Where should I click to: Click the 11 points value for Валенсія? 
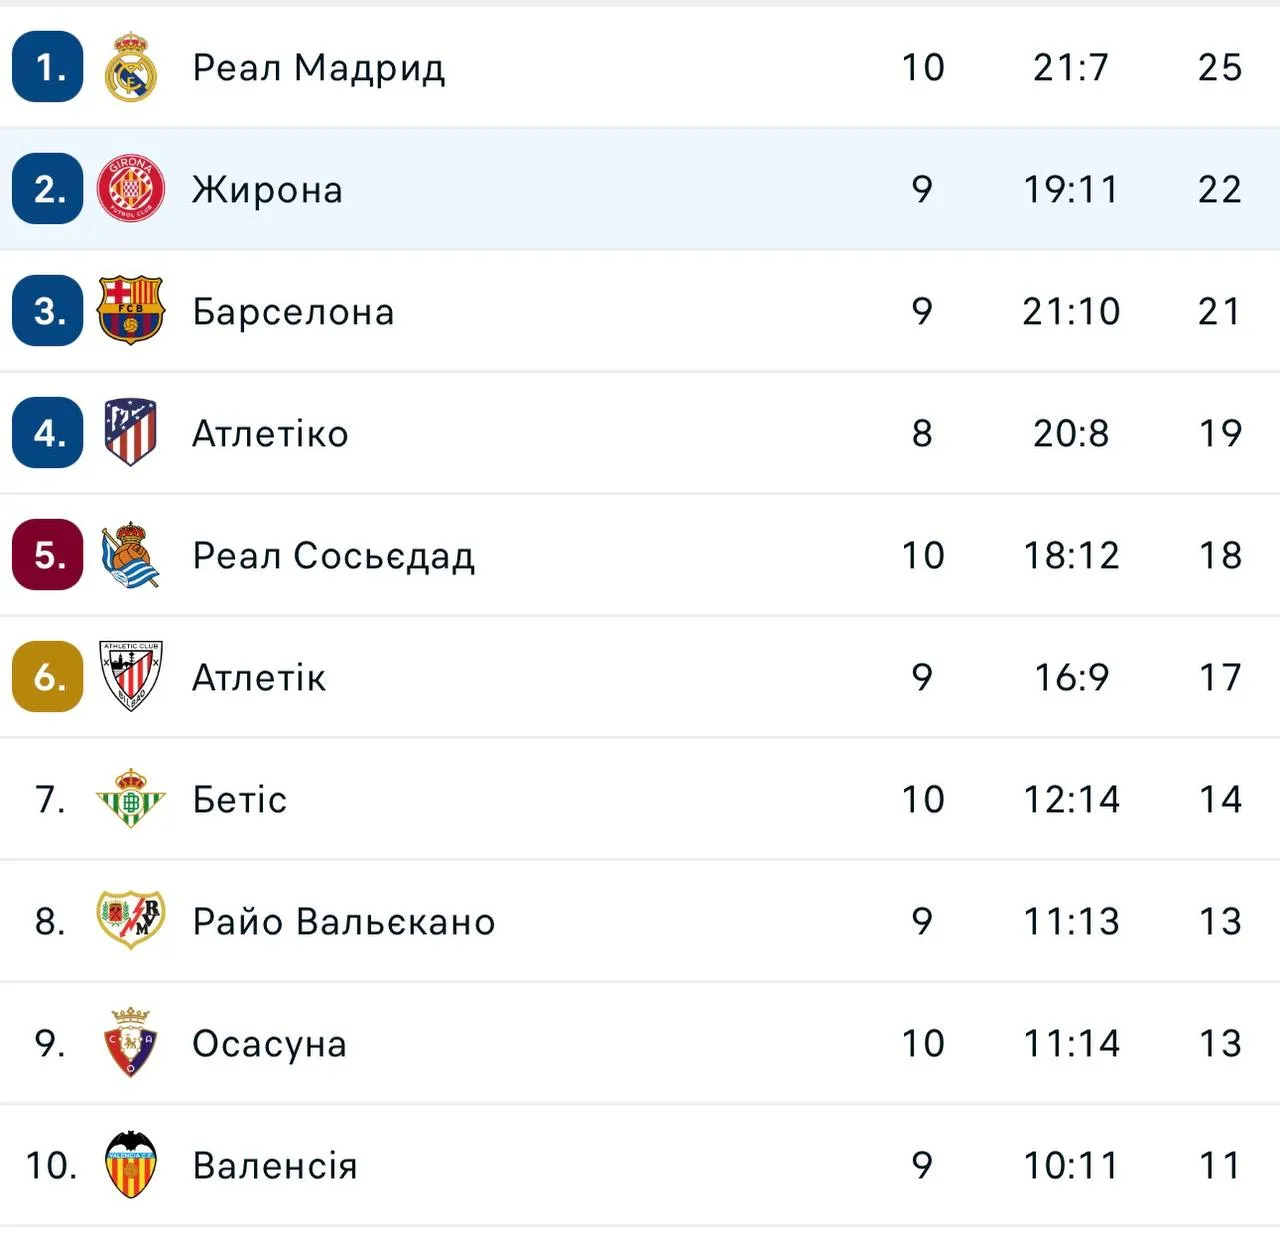(x=1220, y=1166)
